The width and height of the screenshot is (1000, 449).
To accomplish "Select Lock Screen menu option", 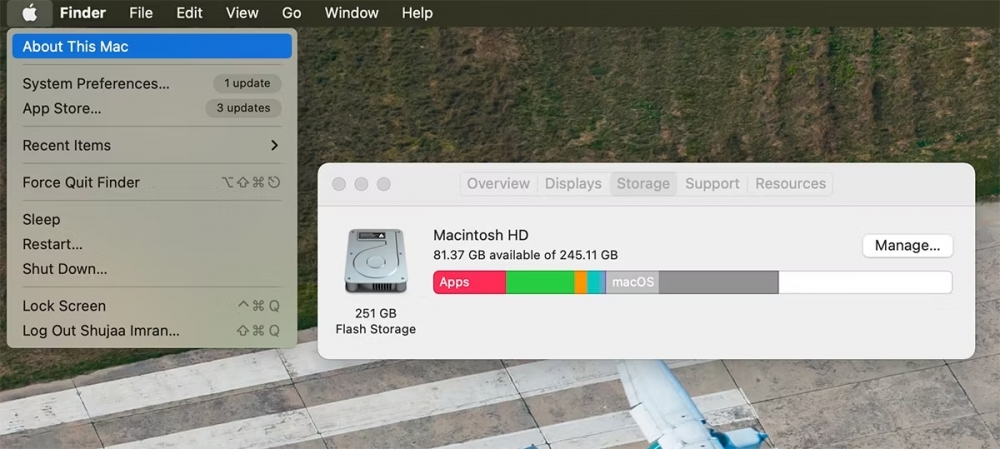I will point(64,306).
